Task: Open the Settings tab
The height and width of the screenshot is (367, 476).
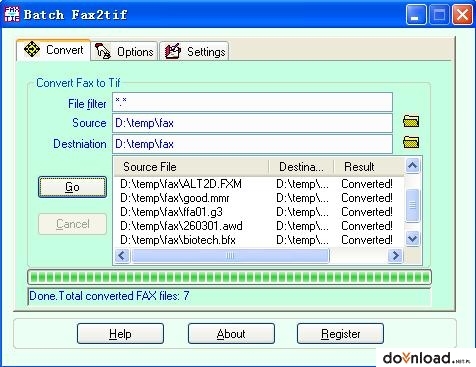Action: (x=194, y=51)
